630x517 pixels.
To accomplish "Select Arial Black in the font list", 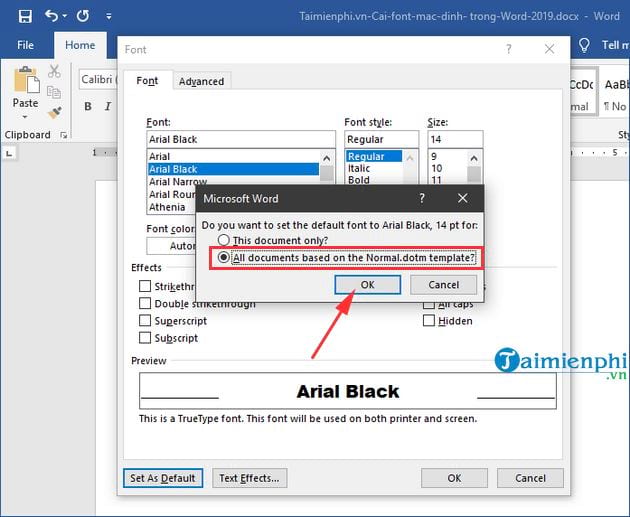I will tap(233, 169).
